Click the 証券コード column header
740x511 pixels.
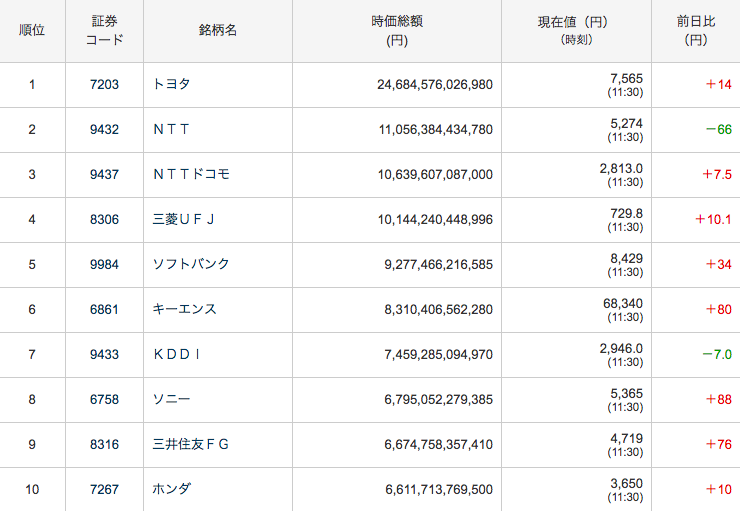click(x=104, y=30)
